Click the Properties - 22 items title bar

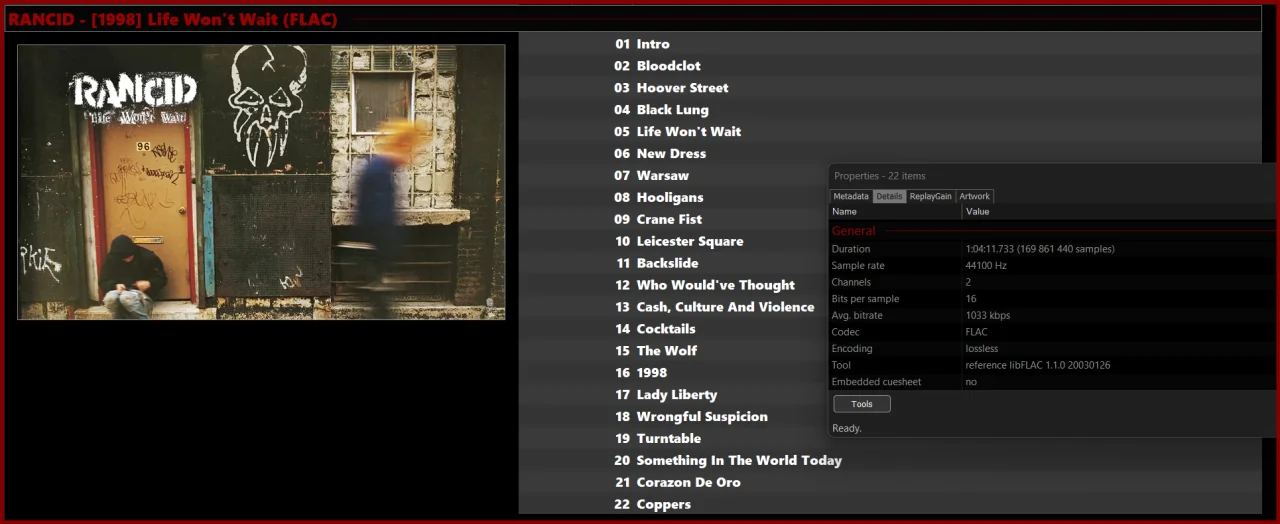tap(1054, 176)
